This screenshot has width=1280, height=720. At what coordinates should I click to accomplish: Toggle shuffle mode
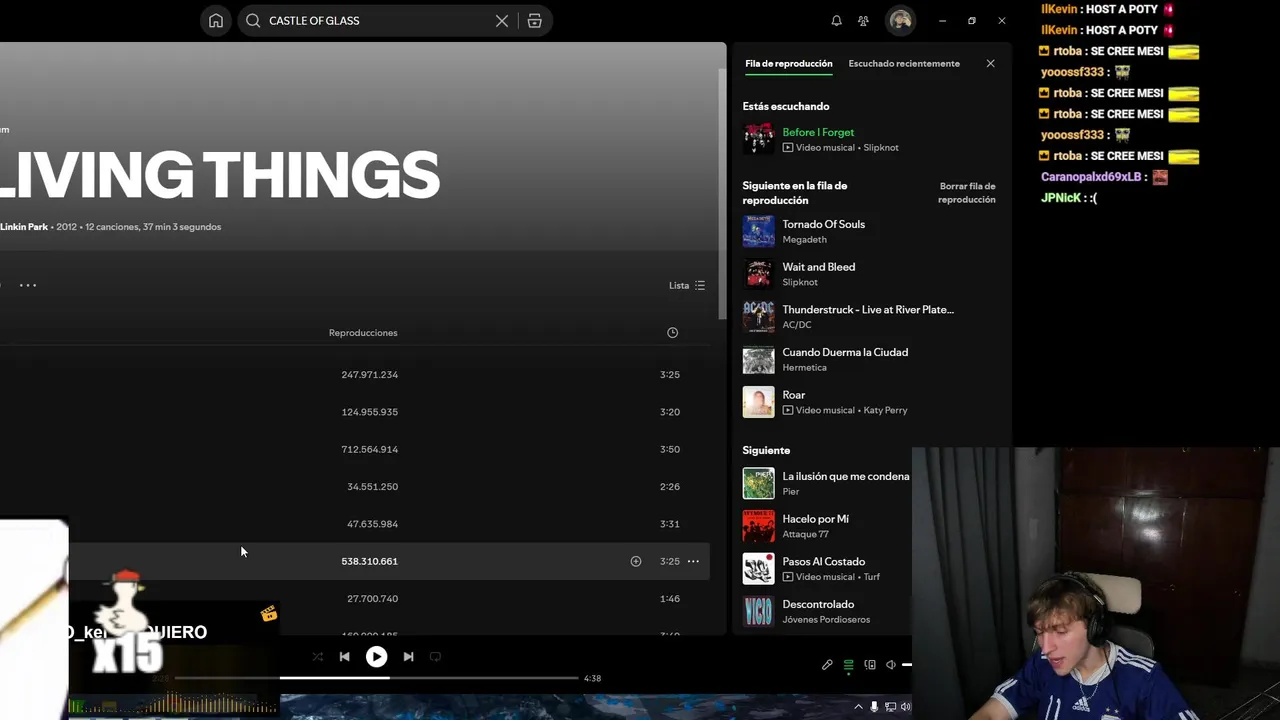(x=317, y=657)
